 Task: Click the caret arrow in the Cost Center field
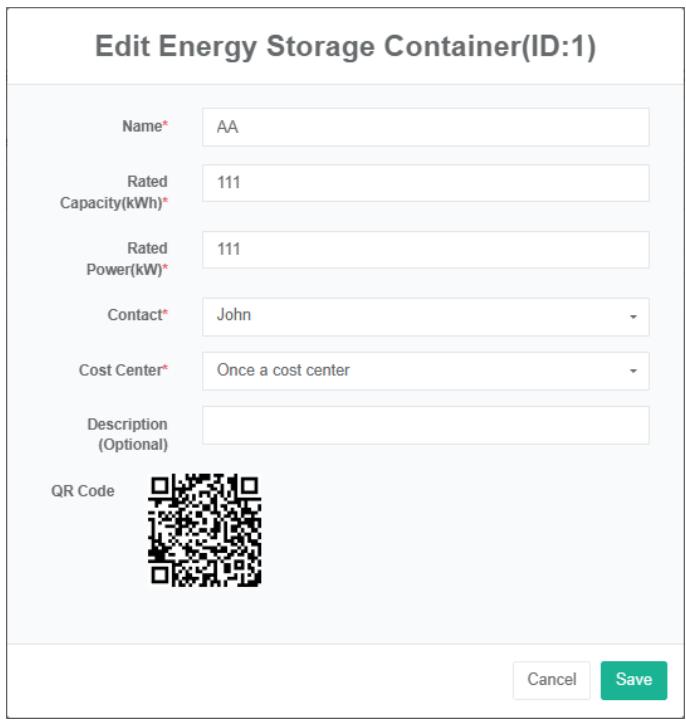(x=633, y=372)
